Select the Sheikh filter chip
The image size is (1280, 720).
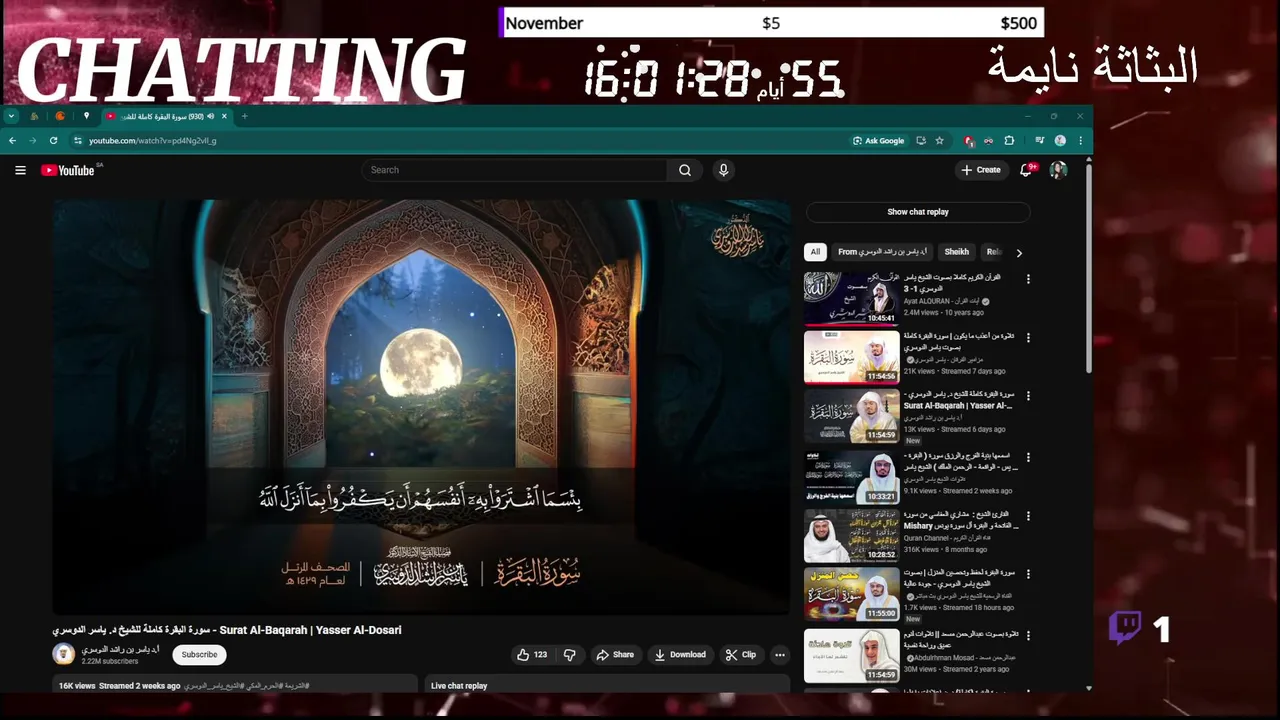(957, 252)
